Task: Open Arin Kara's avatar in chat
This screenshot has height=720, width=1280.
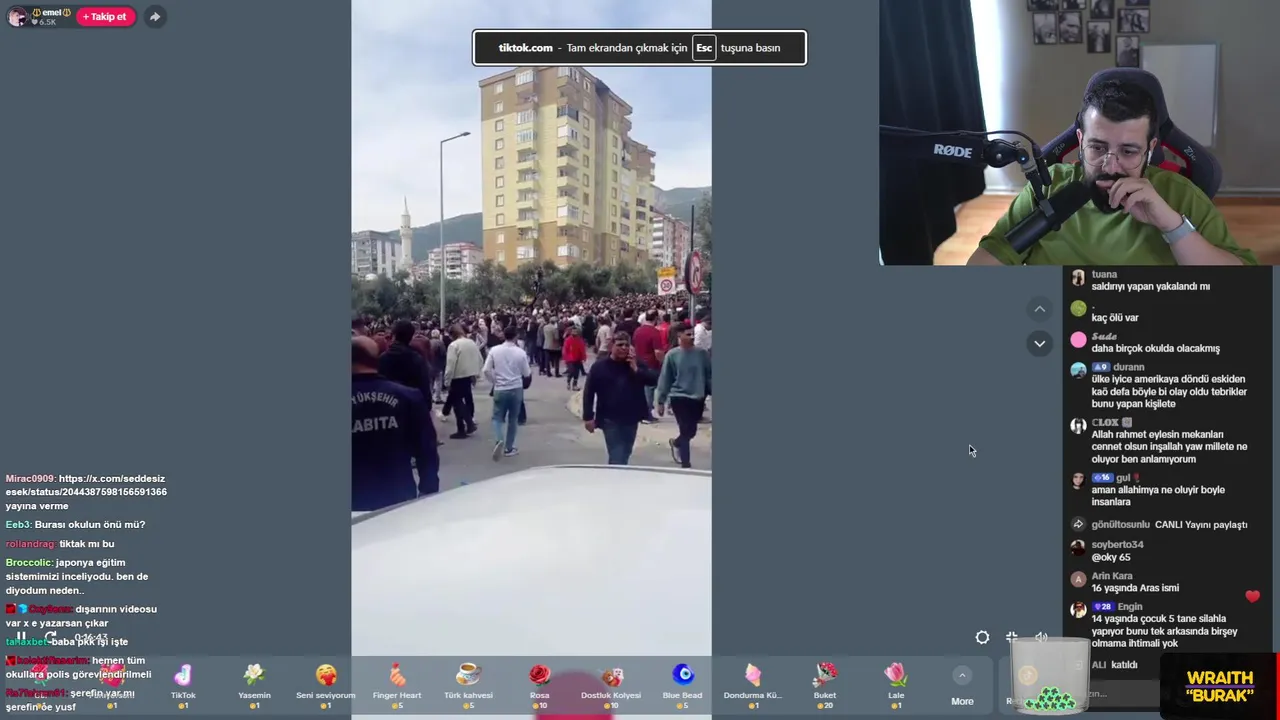Action: (x=1078, y=579)
